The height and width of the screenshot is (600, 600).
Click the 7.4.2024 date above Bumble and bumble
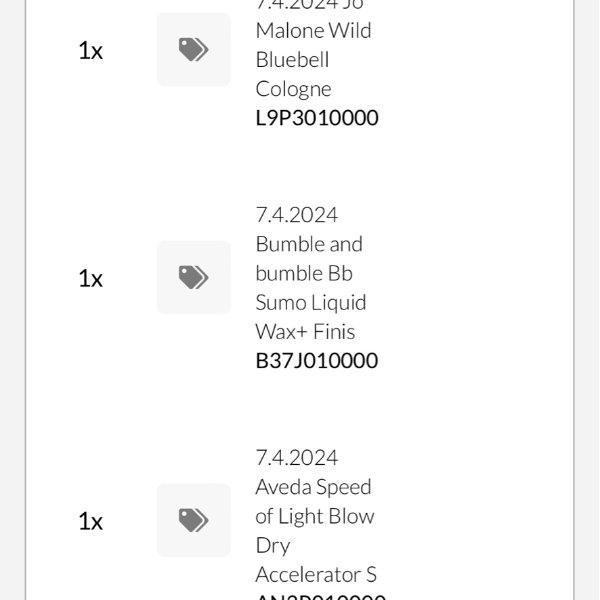point(297,215)
